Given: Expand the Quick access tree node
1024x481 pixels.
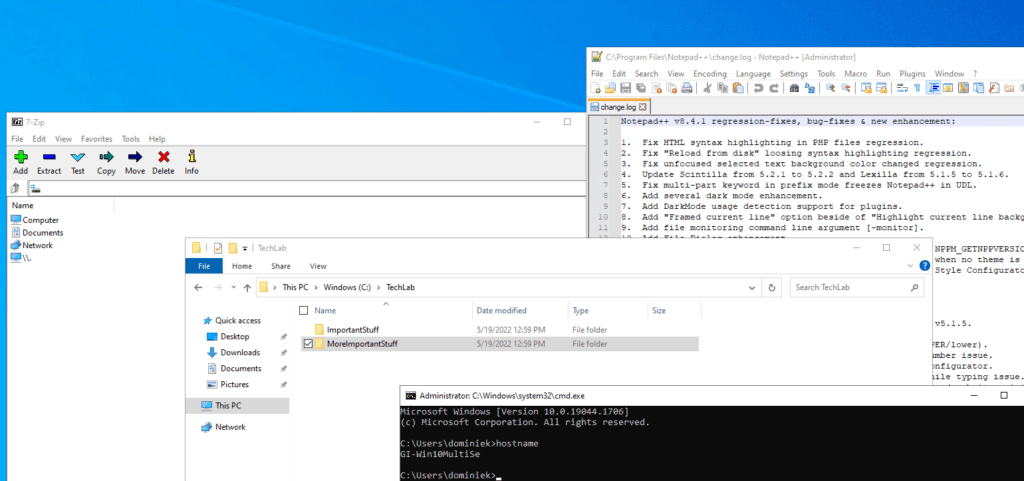Looking at the screenshot, I should [x=195, y=321].
